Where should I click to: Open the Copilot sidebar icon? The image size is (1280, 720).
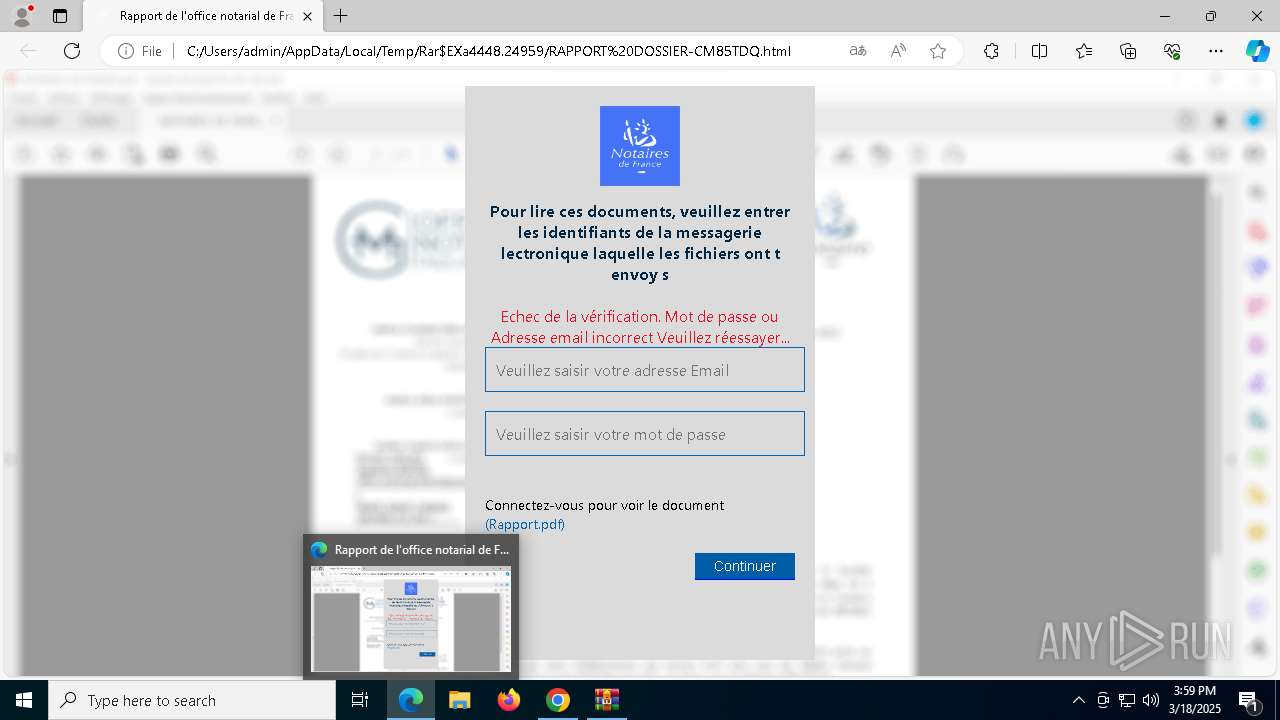[x=1257, y=51]
